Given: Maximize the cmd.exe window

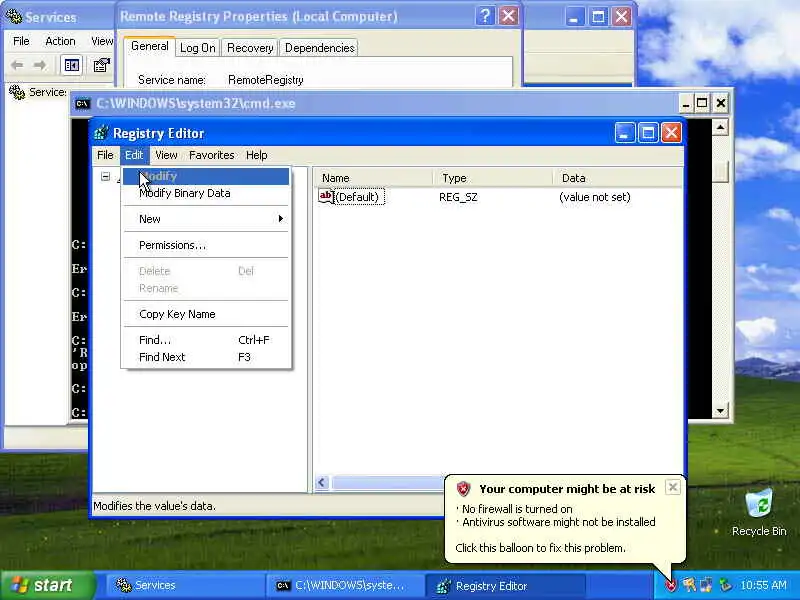Looking at the screenshot, I should coord(702,104).
